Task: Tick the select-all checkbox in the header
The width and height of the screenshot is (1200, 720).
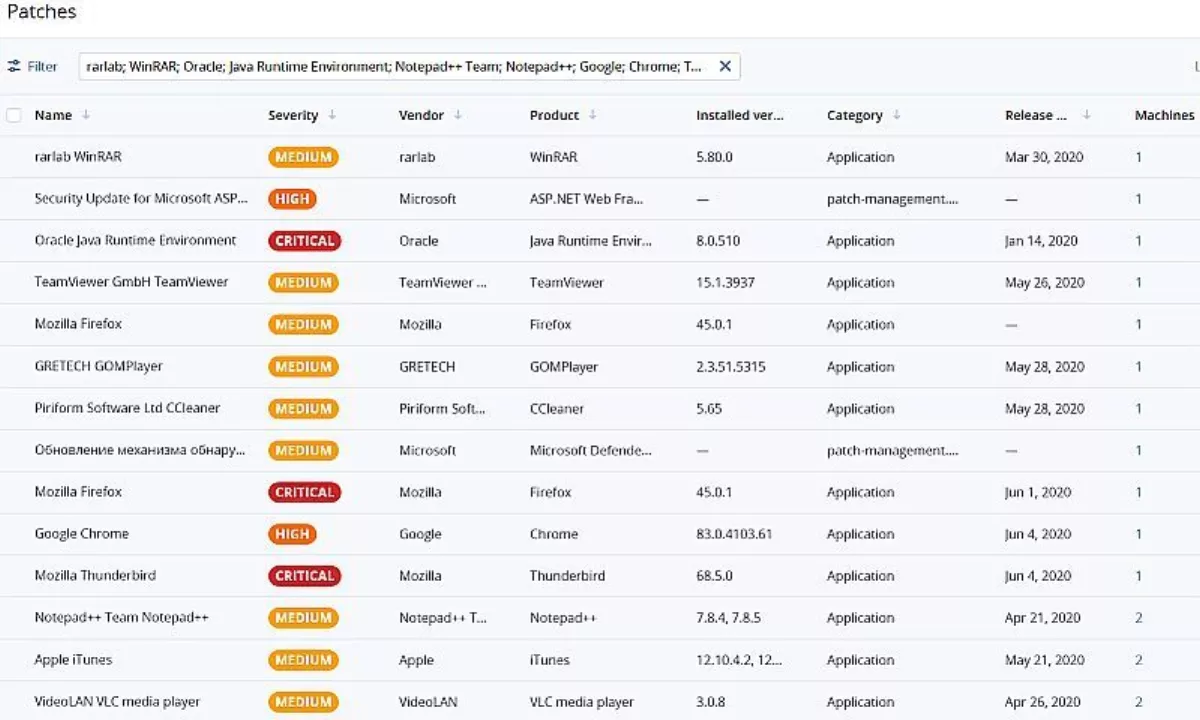Action: (14, 115)
